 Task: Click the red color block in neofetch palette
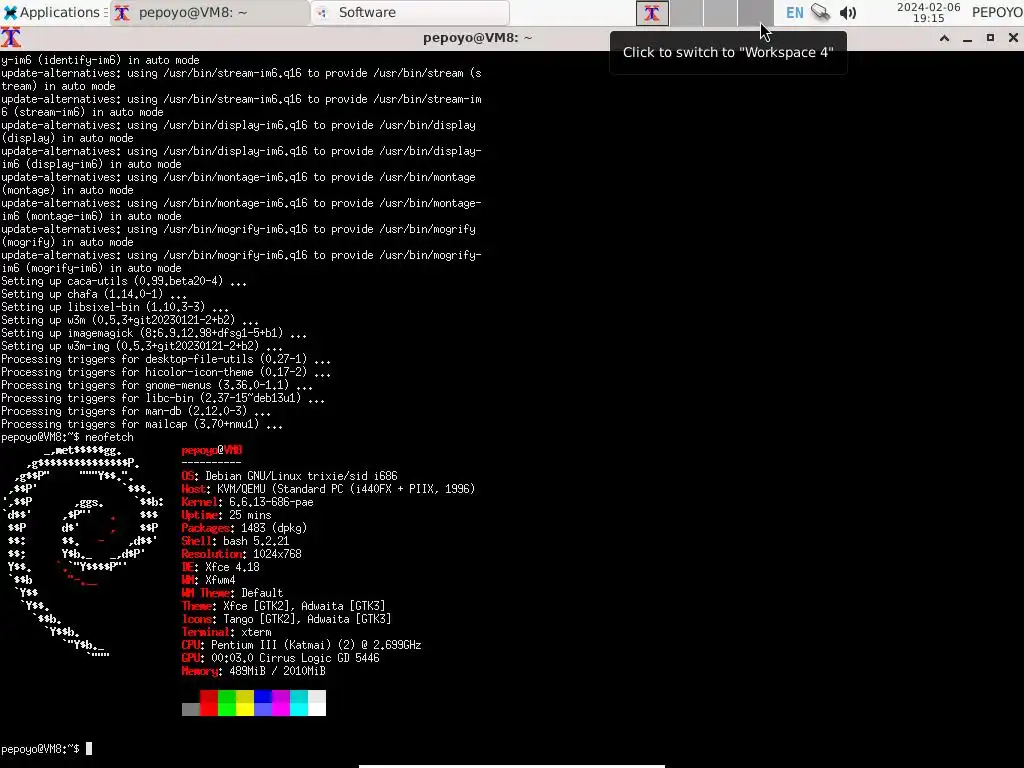pos(208,703)
